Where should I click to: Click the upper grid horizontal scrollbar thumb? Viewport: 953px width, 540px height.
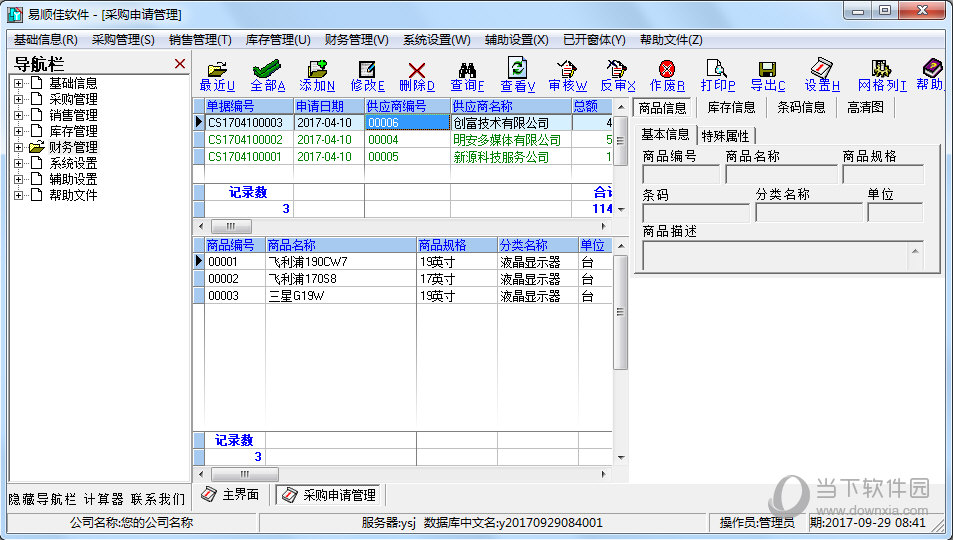click(231, 226)
